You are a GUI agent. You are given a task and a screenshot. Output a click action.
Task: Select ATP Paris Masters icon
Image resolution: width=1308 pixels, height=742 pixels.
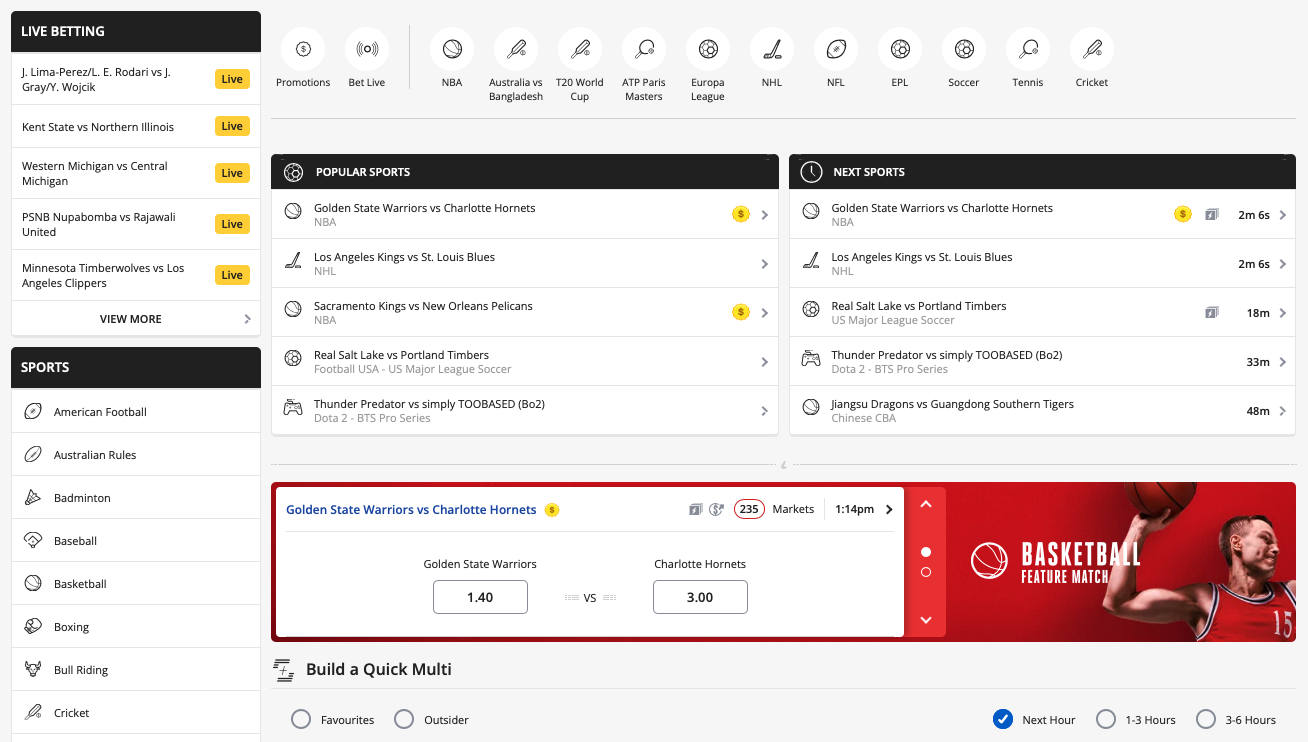[644, 48]
